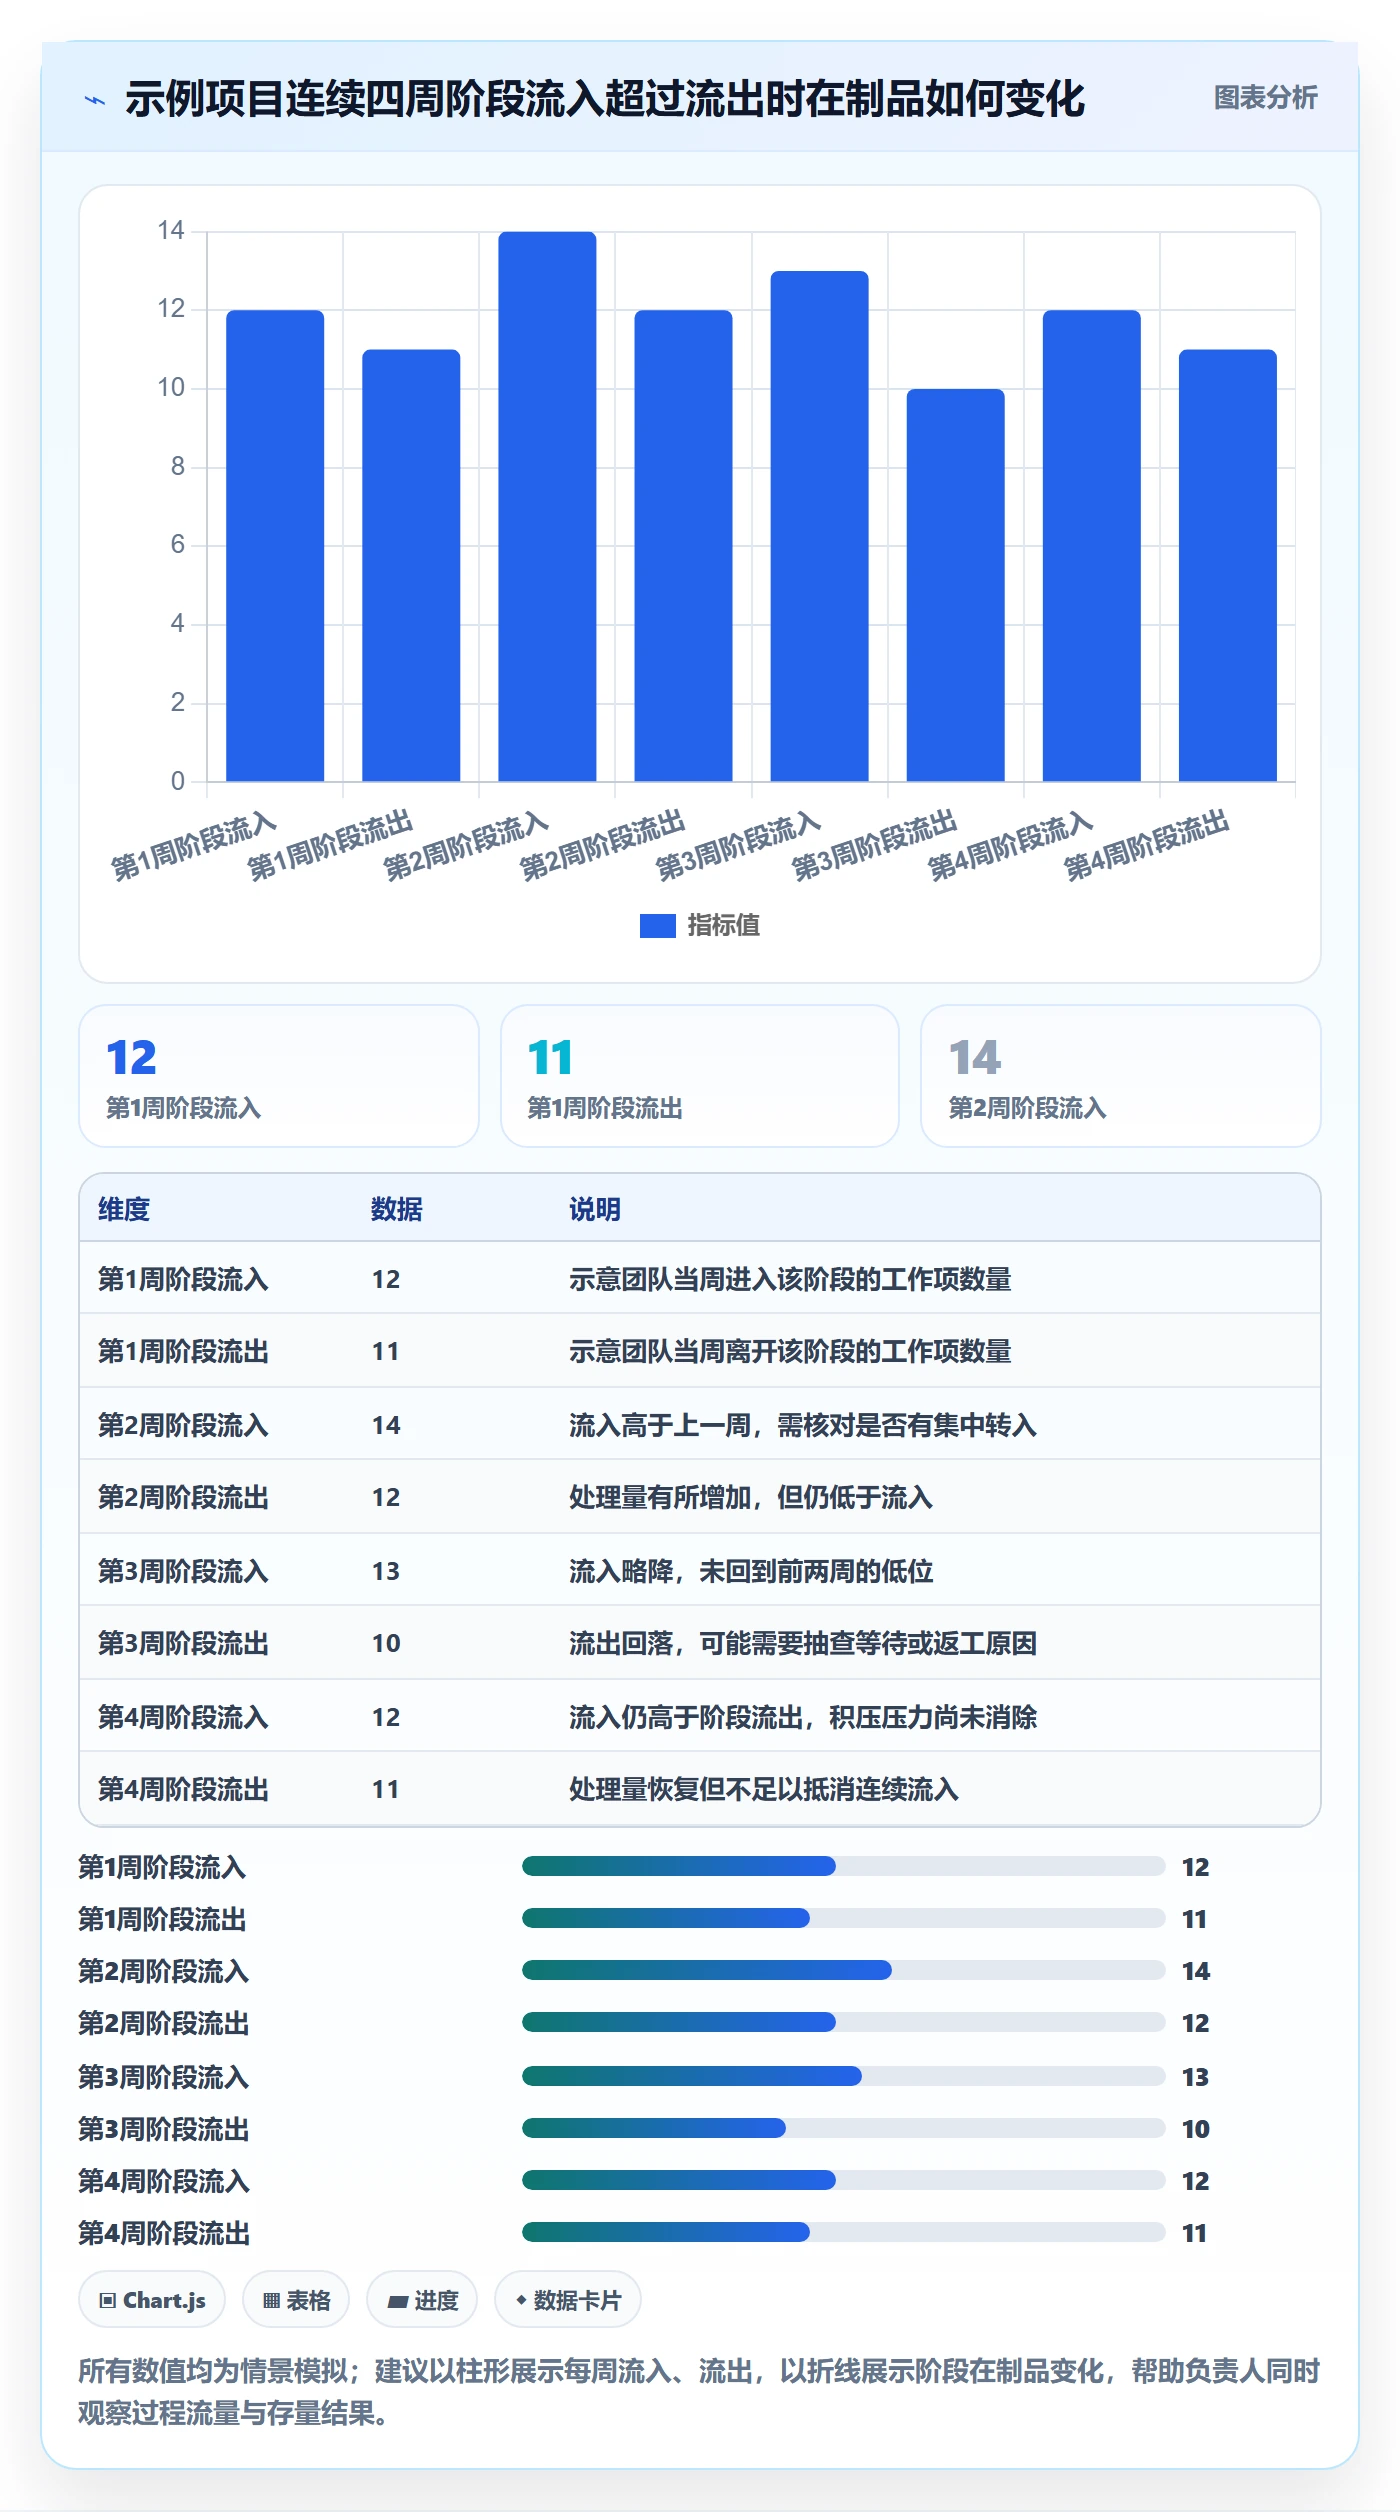Click table row cell 第1周阶段流入
Viewport: 1400px width, 2512px height.
point(183,1279)
